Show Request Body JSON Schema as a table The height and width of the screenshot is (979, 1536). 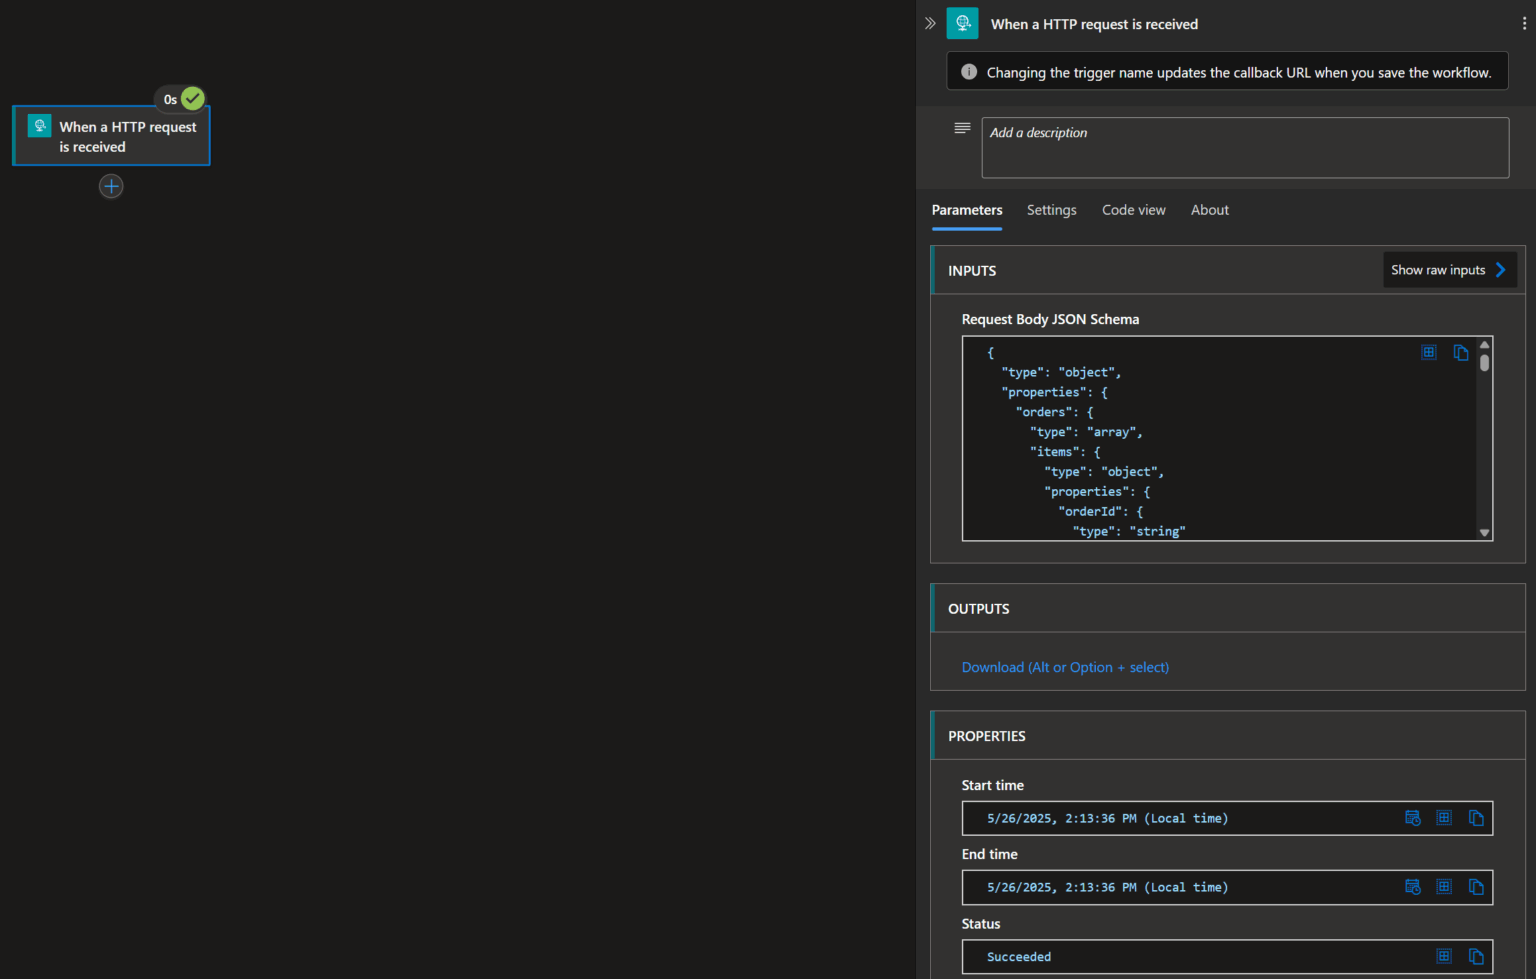point(1428,352)
